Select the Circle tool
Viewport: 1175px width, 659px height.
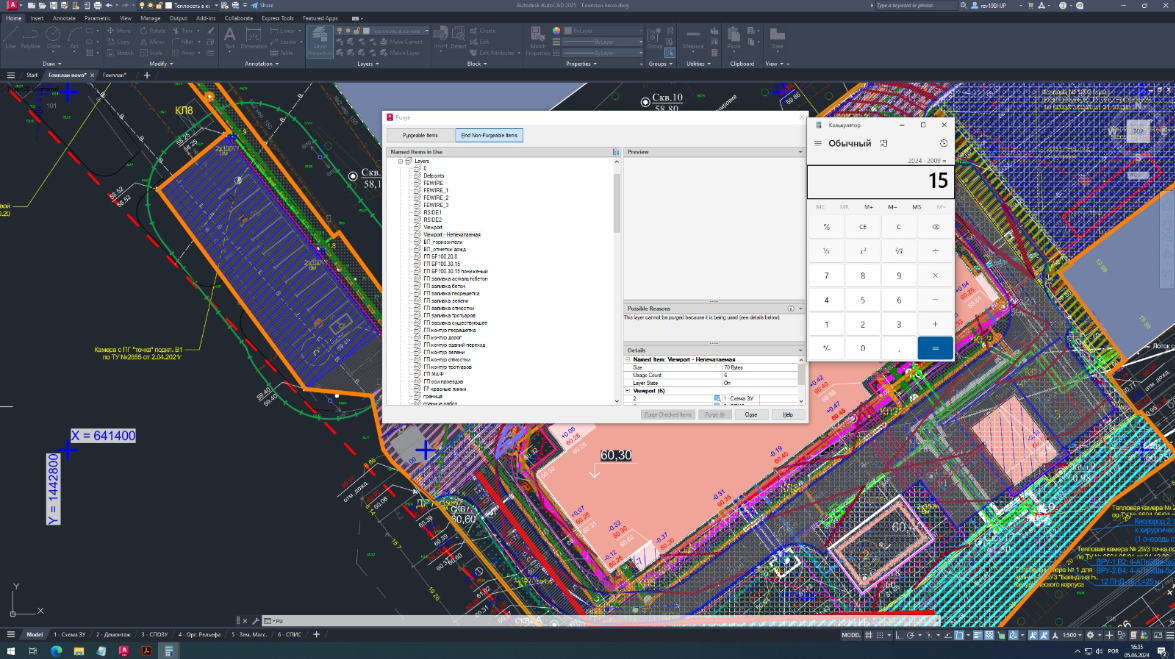click(x=53, y=37)
